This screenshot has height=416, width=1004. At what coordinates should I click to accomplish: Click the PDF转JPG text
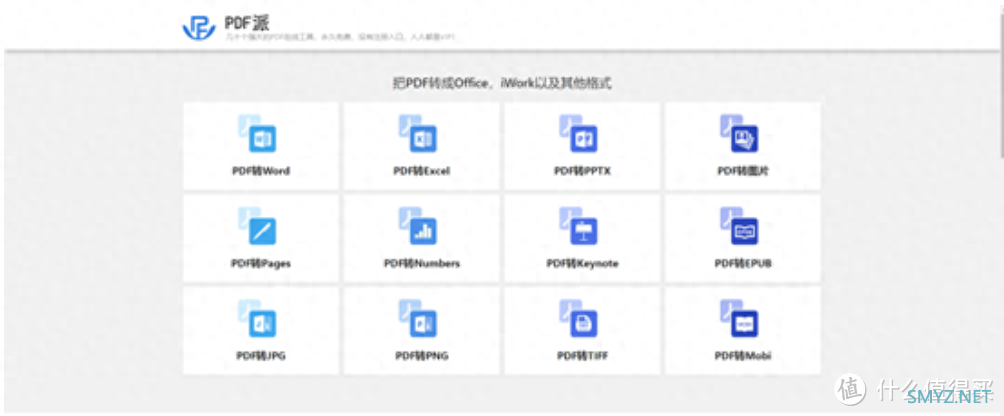coord(261,355)
